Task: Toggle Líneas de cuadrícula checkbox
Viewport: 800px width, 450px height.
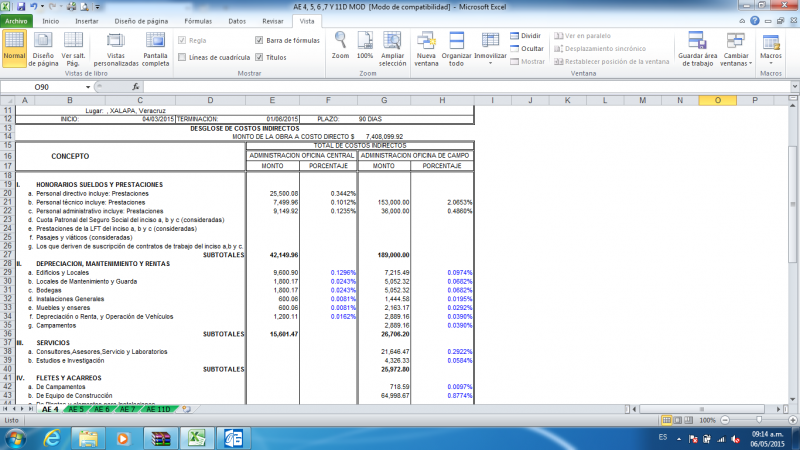Action: (x=183, y=58)
